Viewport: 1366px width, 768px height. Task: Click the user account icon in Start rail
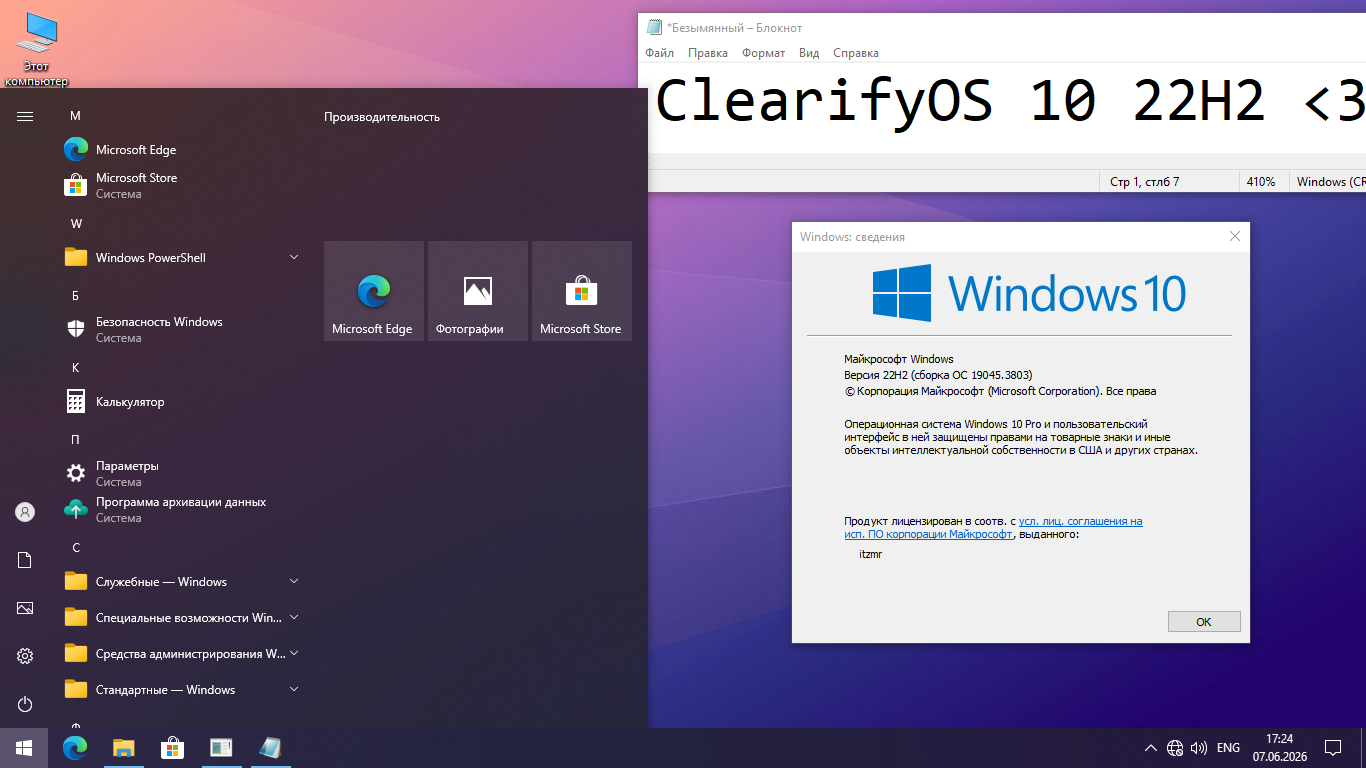(25, 512)
